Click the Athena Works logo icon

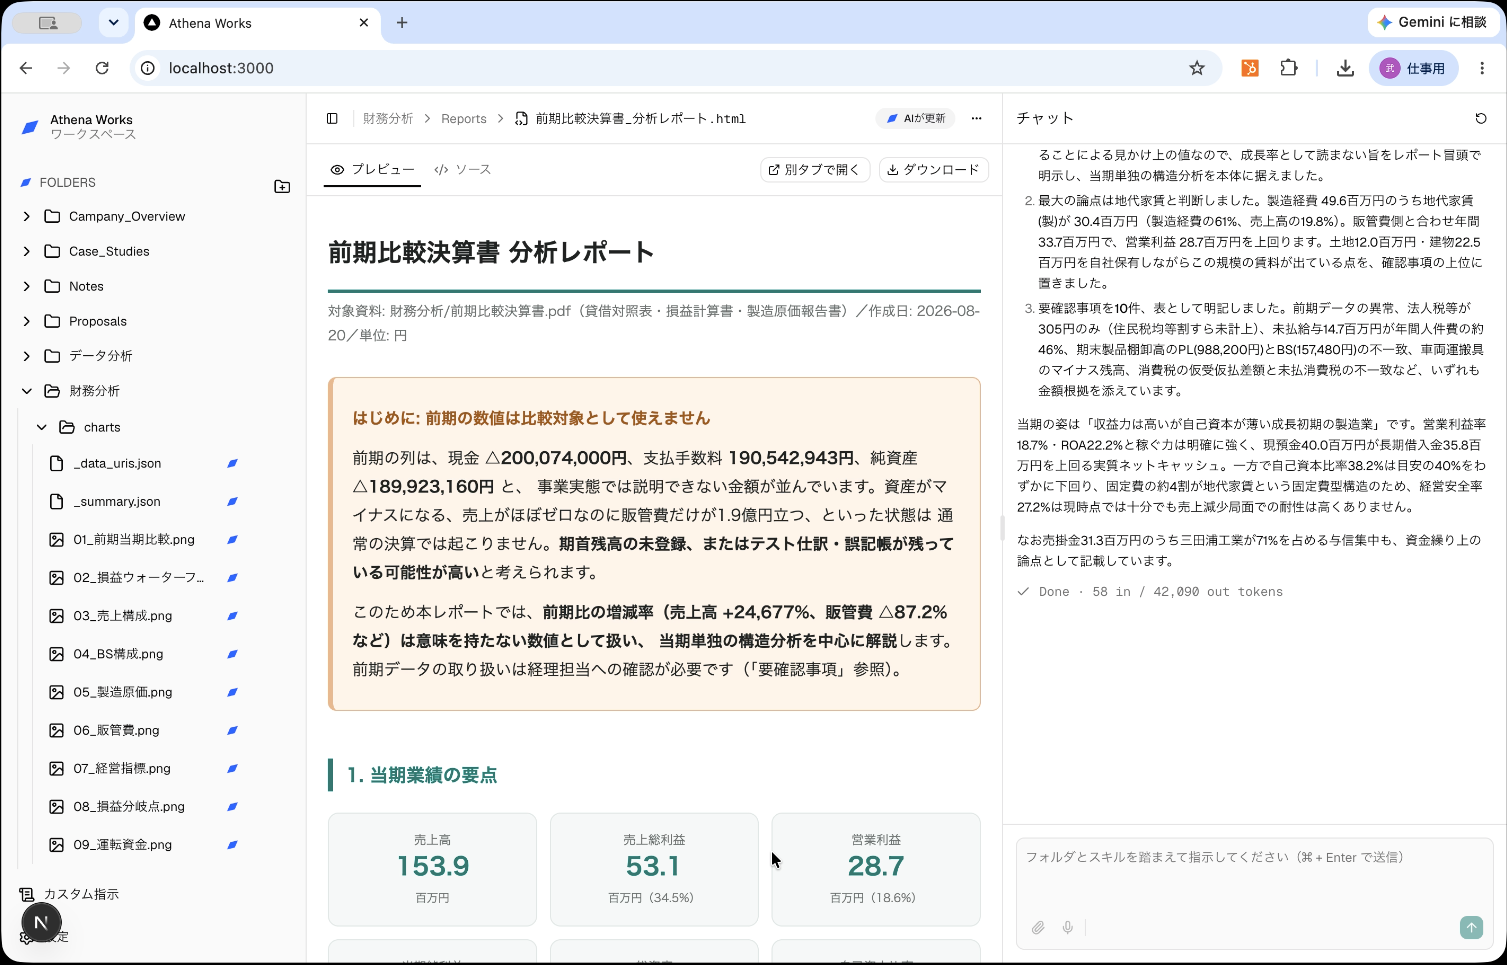pyautogui.click(x=30, y=127)
